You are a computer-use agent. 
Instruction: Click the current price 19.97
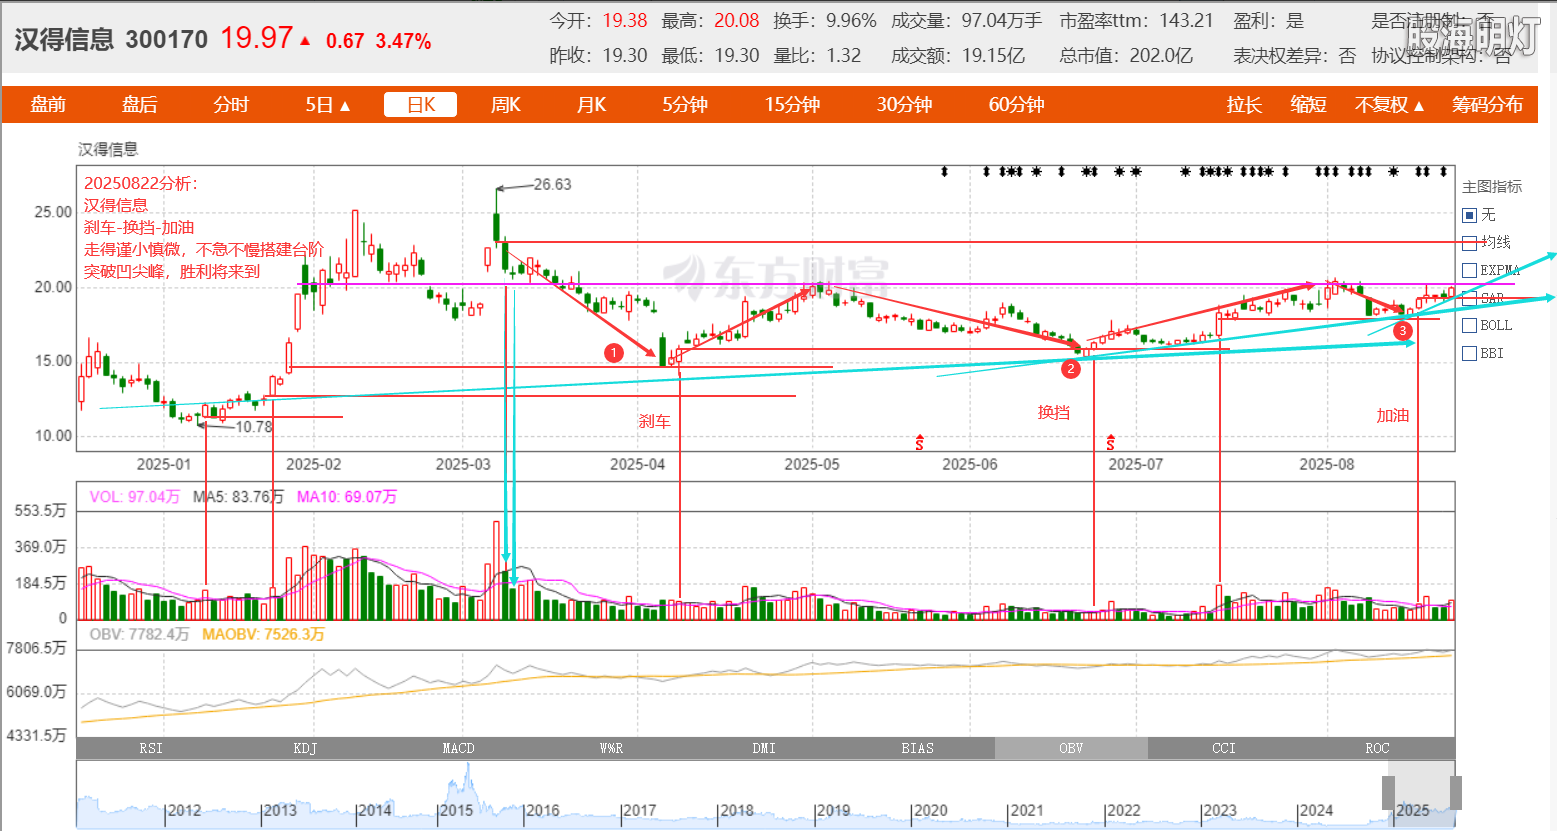point(257,38)
